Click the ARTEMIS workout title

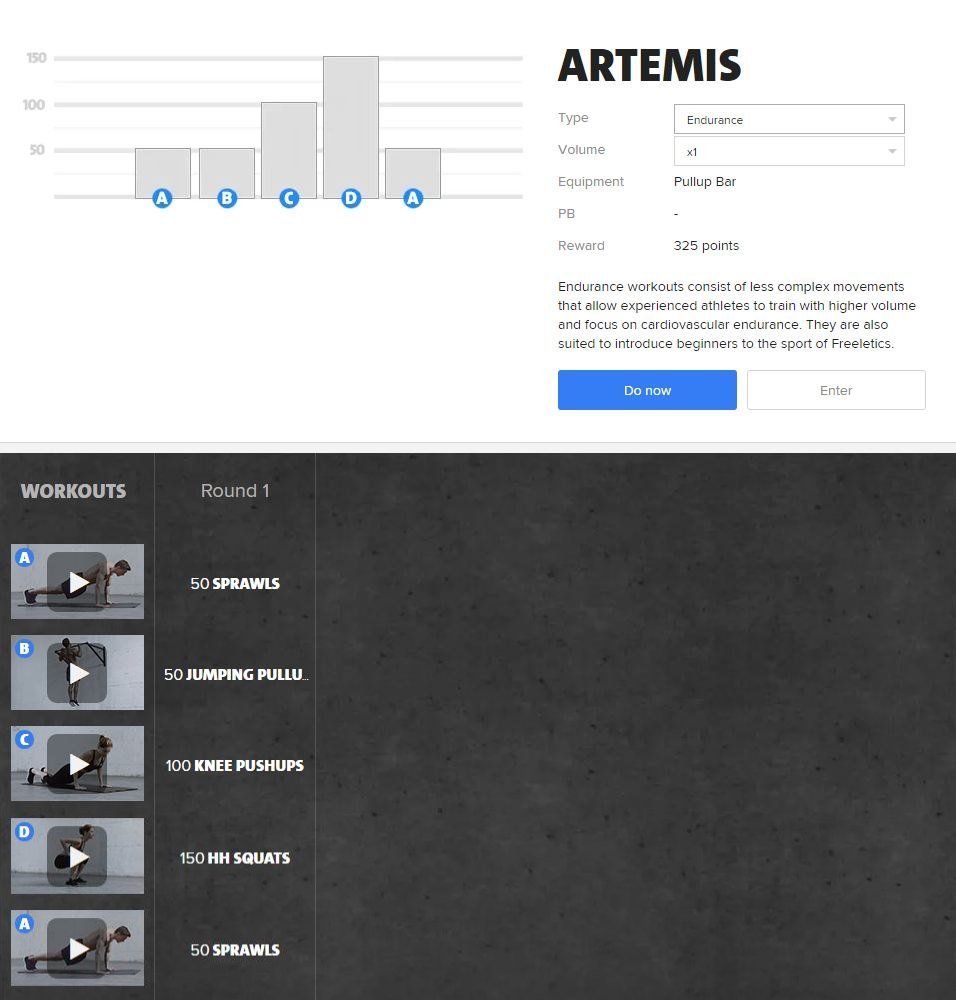coord(649,66)
